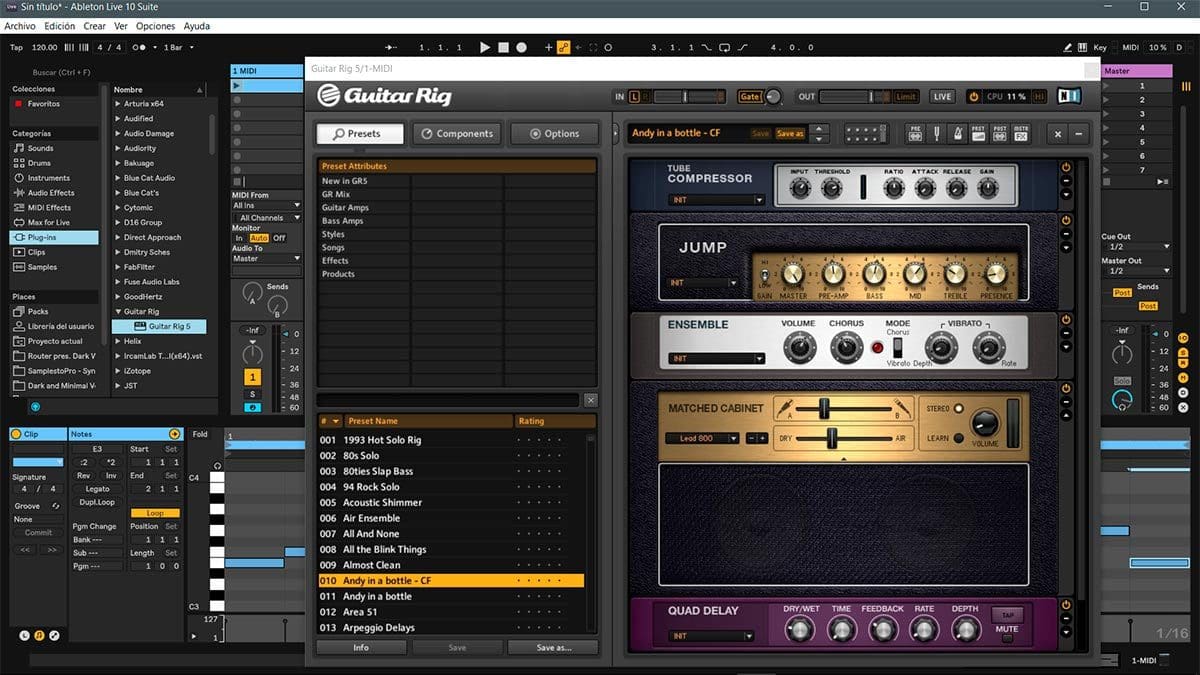1200x675 pixels.
Task: Enable automation arm in transport bar
Action: (x=563, y=47)
